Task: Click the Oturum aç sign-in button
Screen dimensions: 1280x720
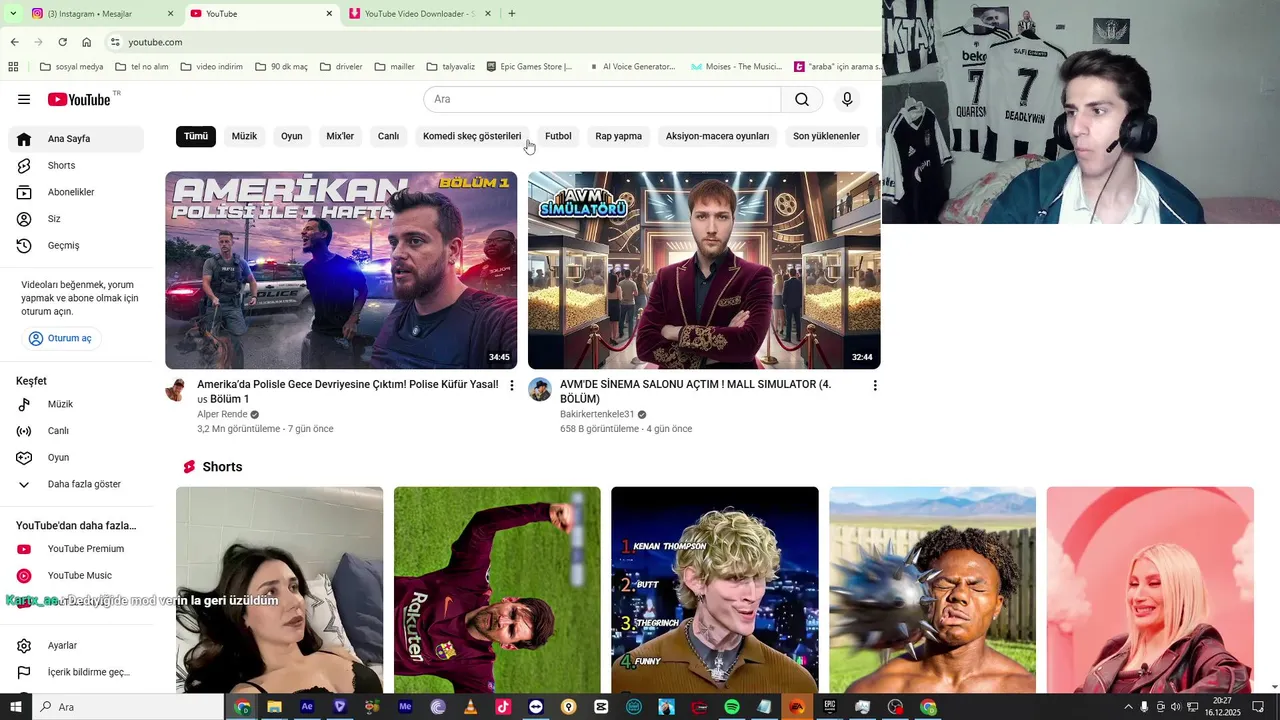Action: pos(61,338)
